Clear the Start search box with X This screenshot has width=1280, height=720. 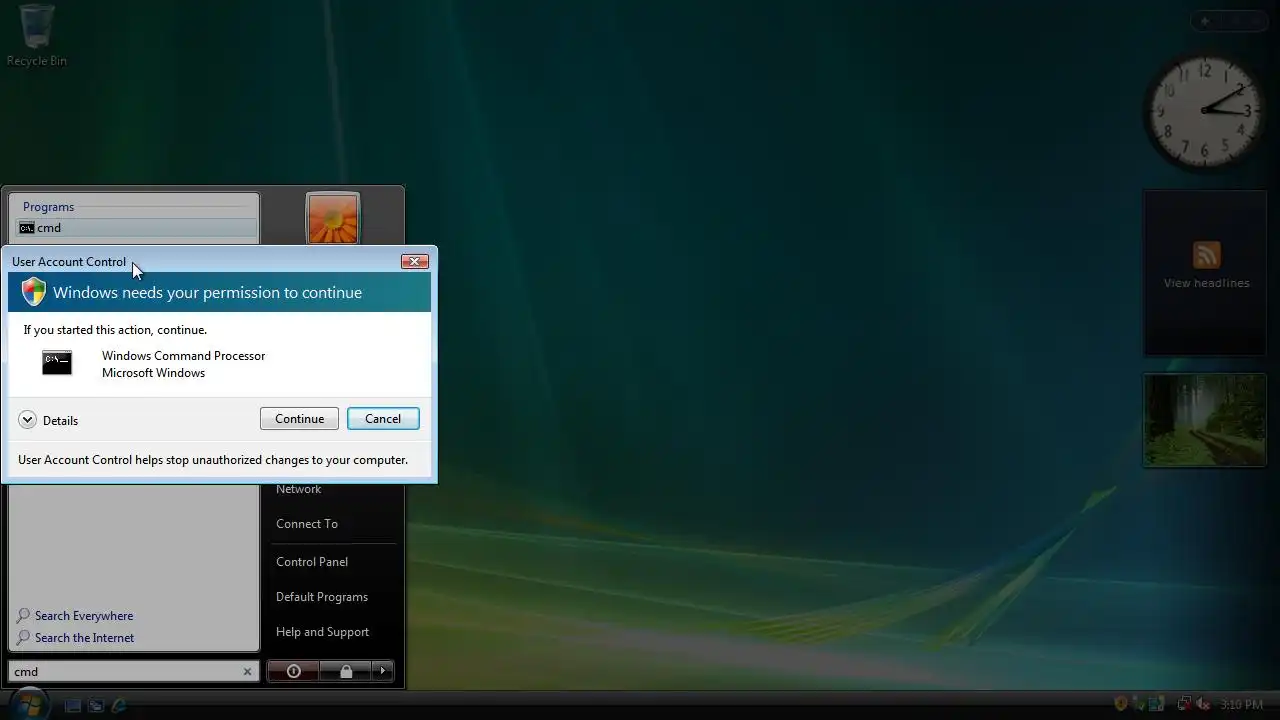click(248, 672)
